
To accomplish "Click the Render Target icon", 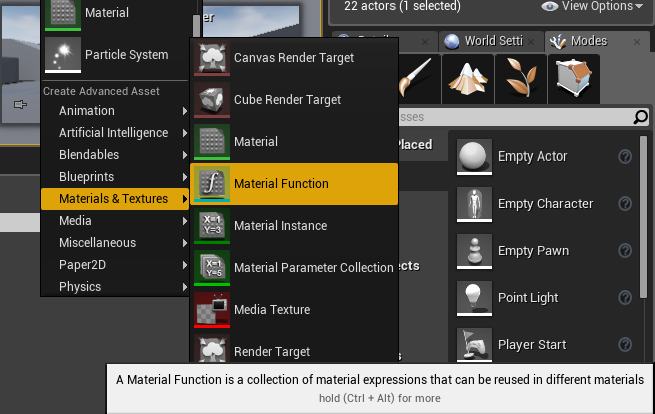I will click(212, 349).
